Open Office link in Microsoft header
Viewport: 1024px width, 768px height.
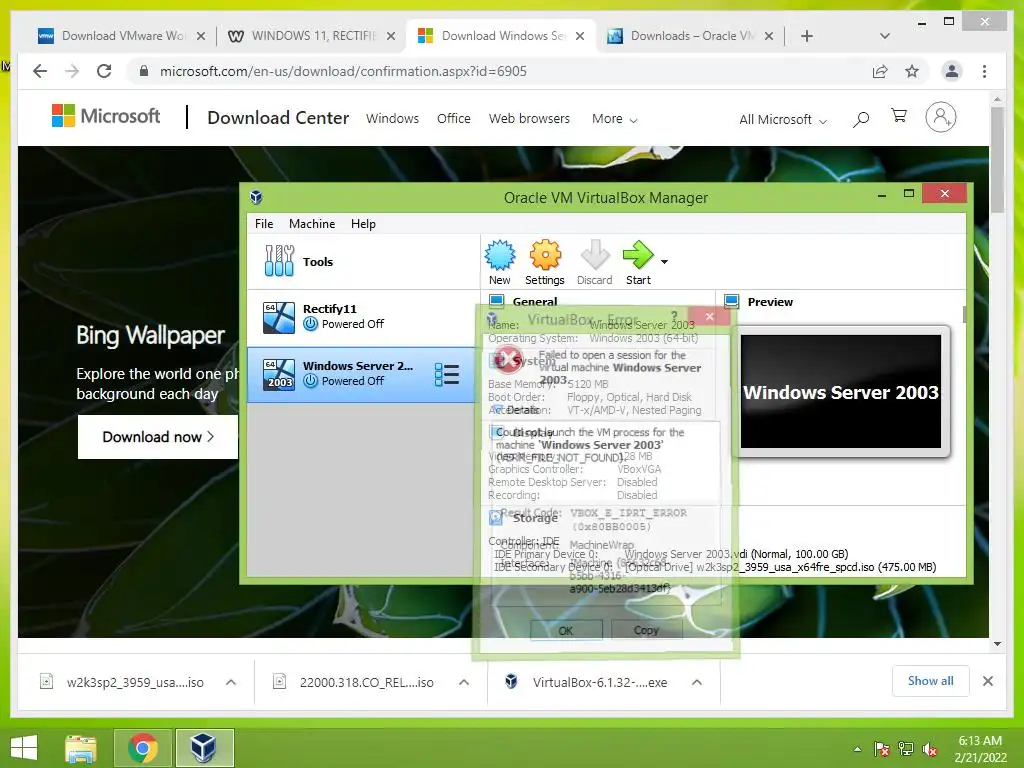point(454,118)
